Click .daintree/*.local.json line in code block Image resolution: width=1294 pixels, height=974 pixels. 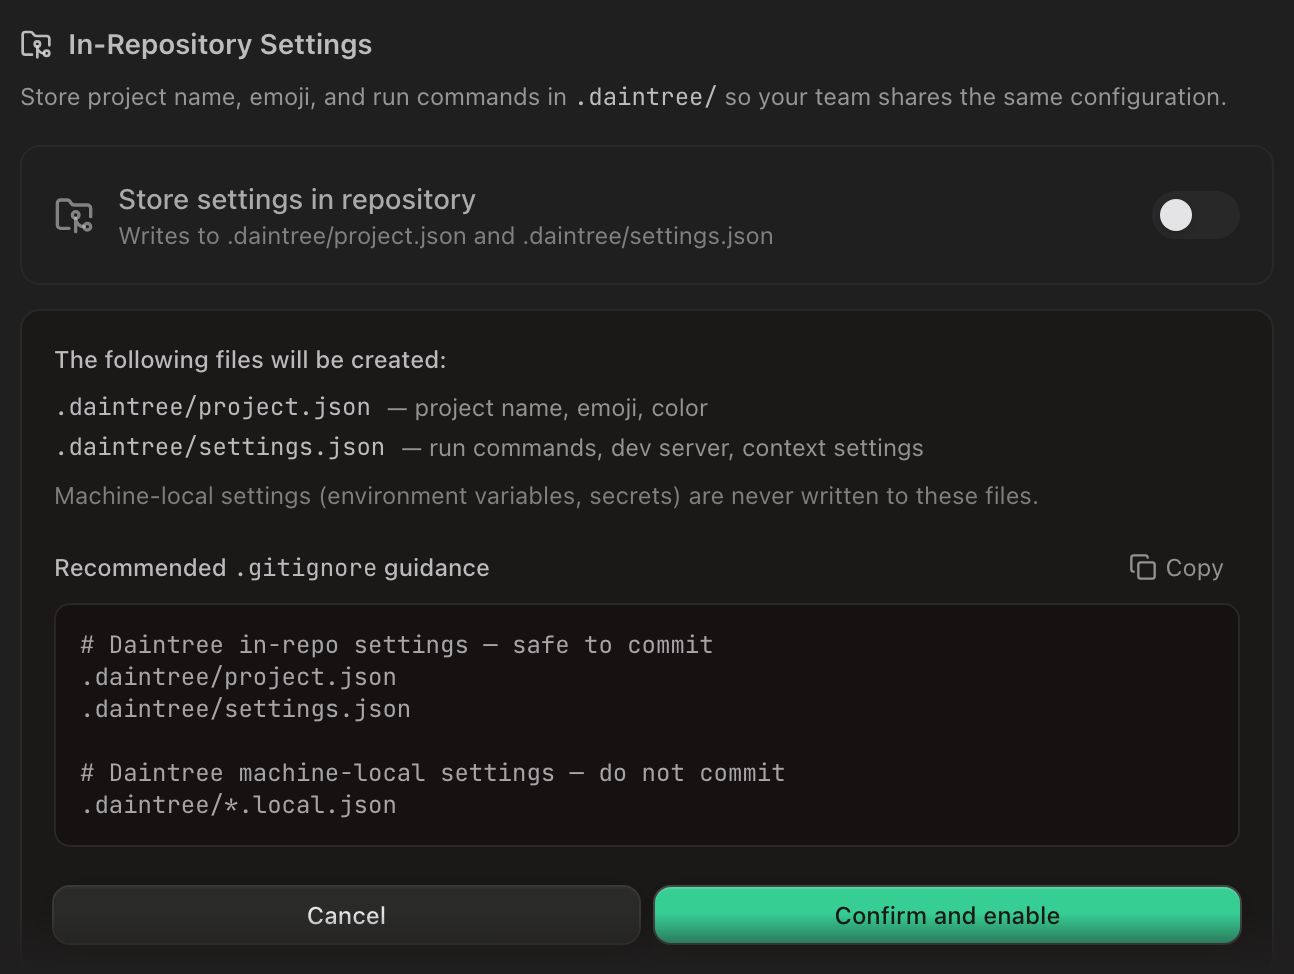click(239, 805)
